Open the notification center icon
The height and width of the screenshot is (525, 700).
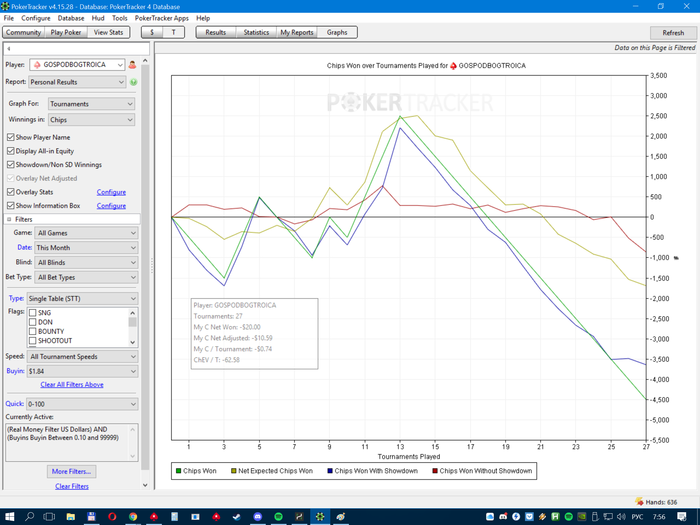pyautogui.click(x=682, y=517)
